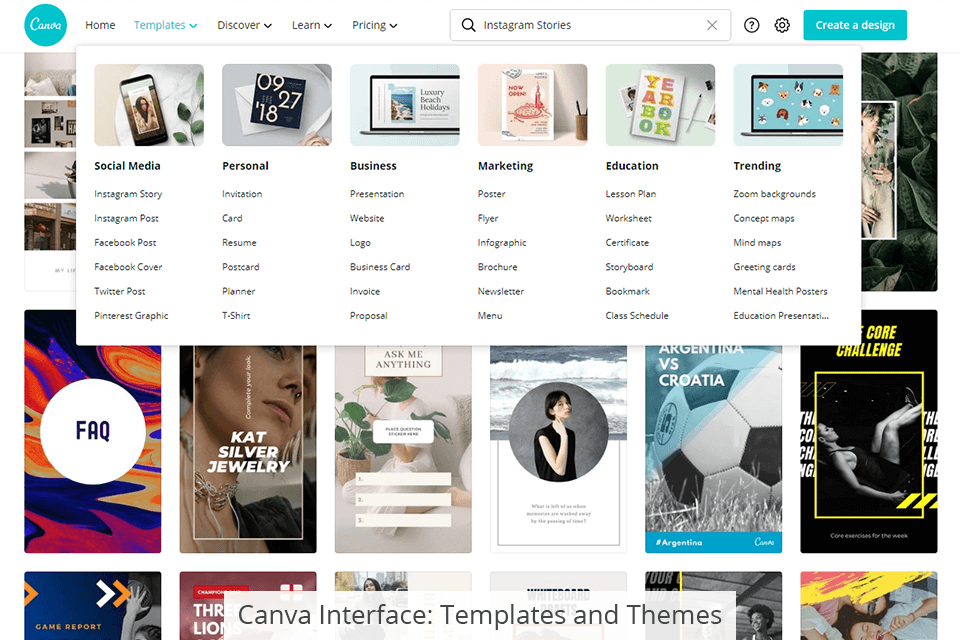Pick Mind maps under Trending
This screenshot has width=960, height=640.
[757, 243]
